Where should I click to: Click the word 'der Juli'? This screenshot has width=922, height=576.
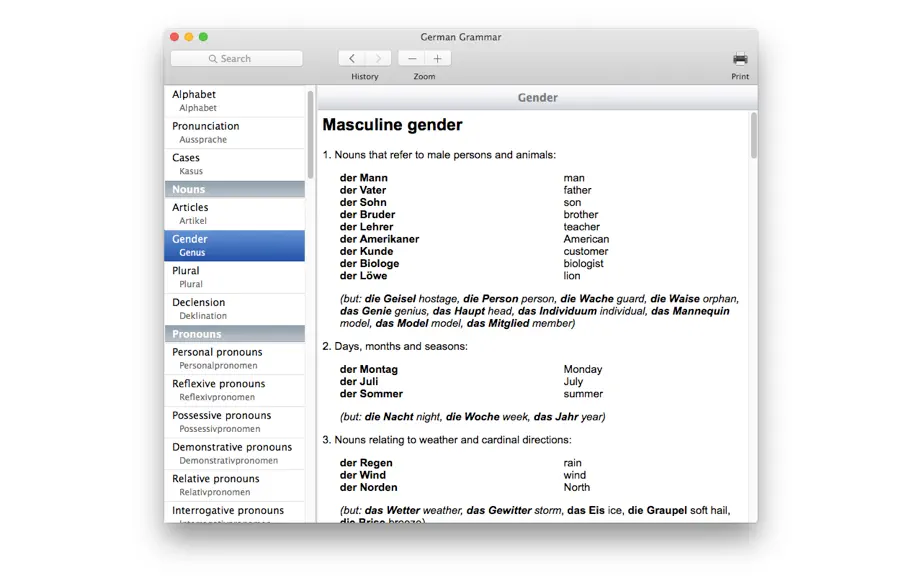click(x=359, y=381)
